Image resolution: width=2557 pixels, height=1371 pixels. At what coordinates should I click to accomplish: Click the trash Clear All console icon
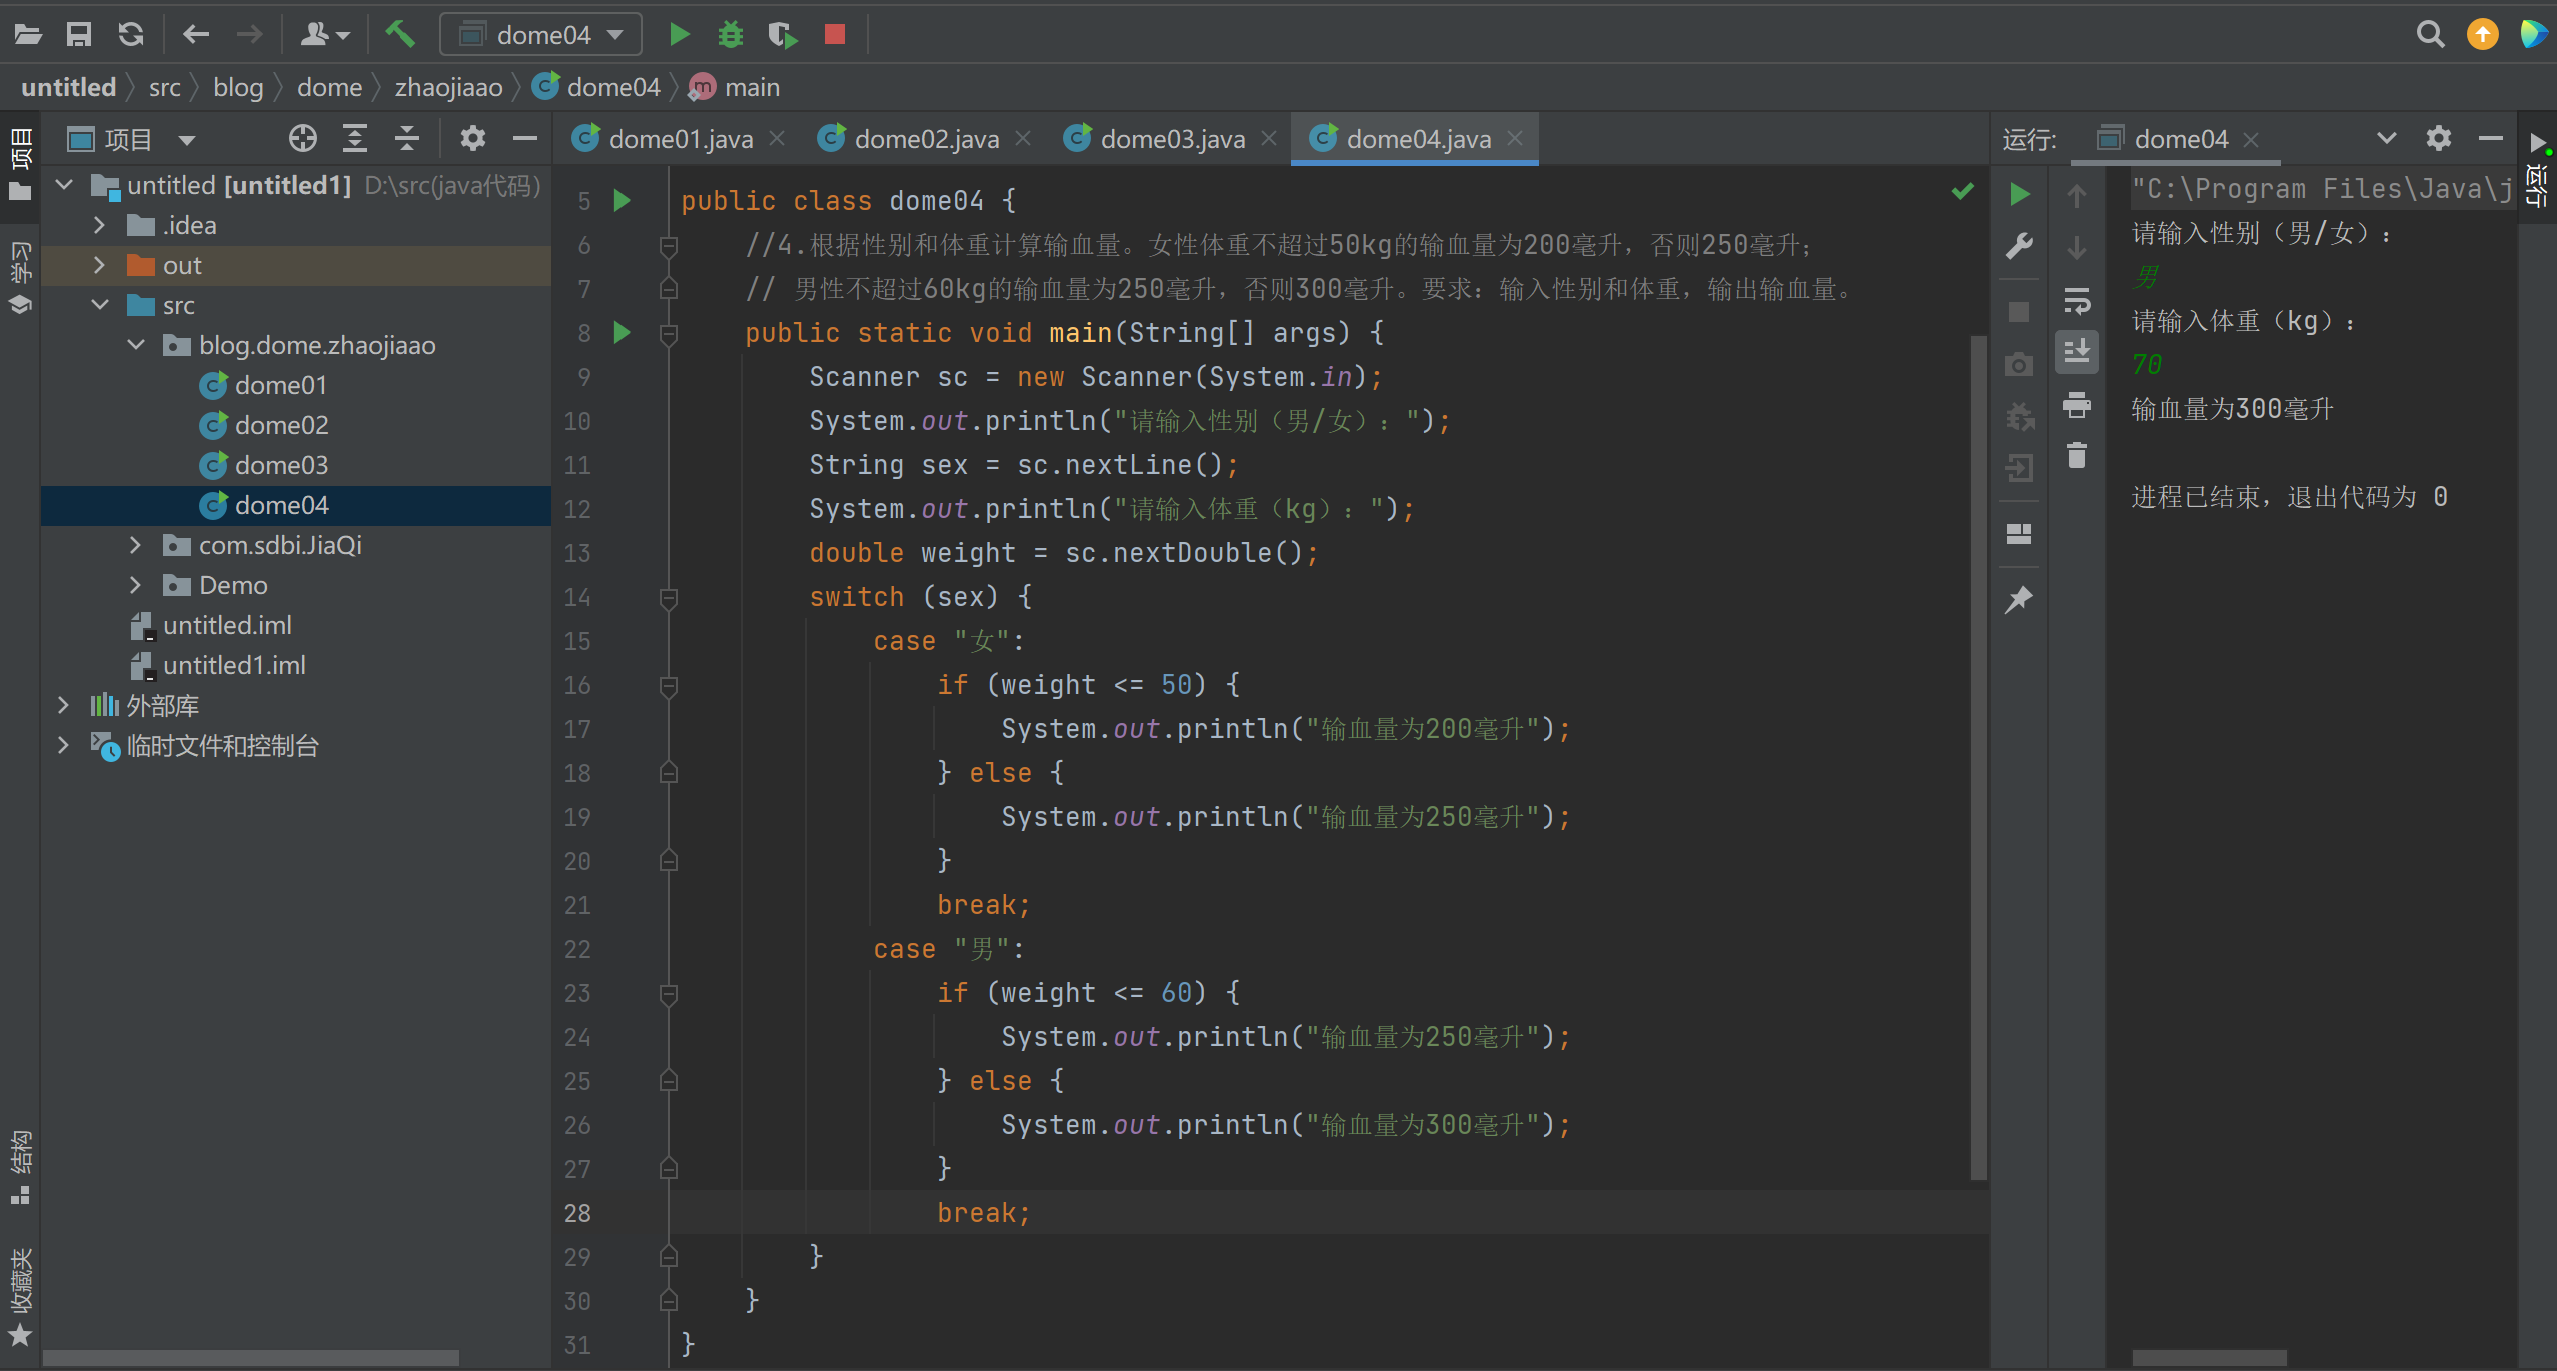click(2077, 456)
